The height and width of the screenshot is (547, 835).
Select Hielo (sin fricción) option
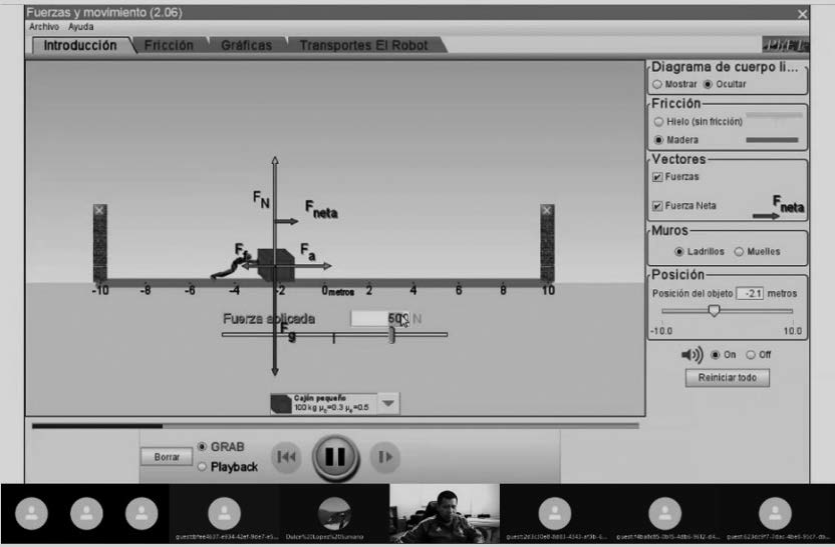659,121
